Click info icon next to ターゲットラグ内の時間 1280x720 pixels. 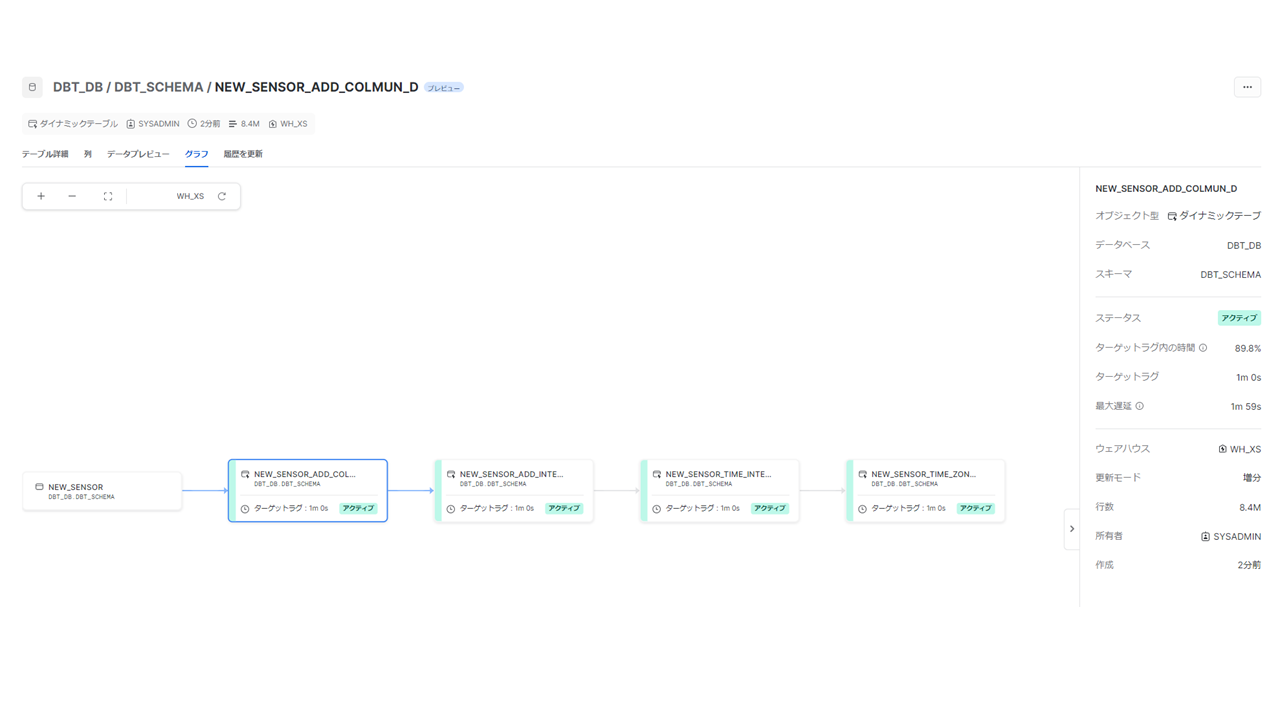[x=1203, y=348]
